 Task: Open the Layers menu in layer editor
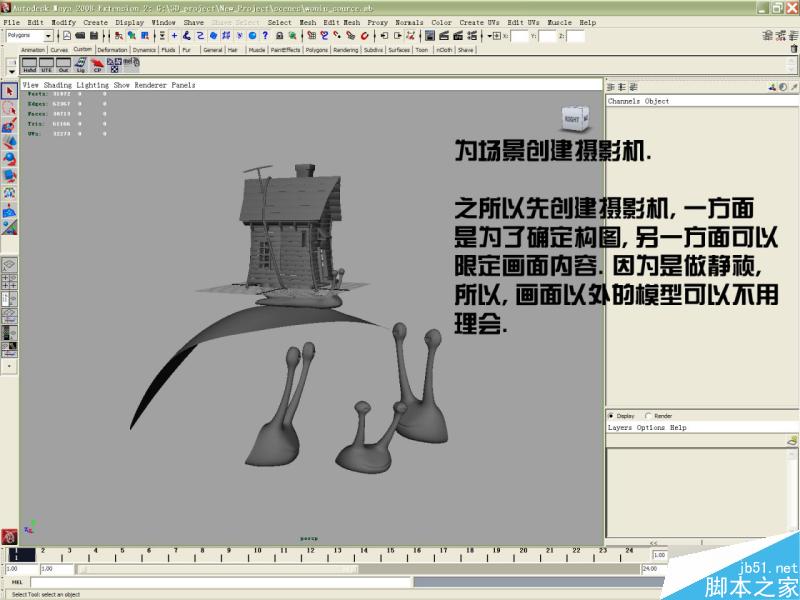tap(619, 428)
